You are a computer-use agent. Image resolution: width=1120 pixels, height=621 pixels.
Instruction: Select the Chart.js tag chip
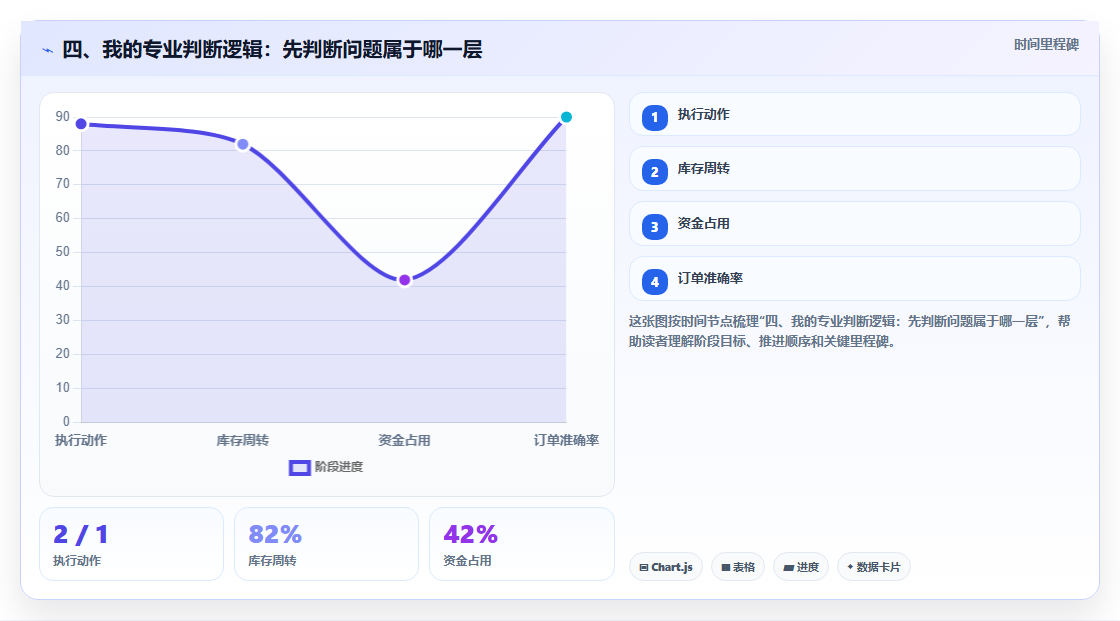(666, 567)
